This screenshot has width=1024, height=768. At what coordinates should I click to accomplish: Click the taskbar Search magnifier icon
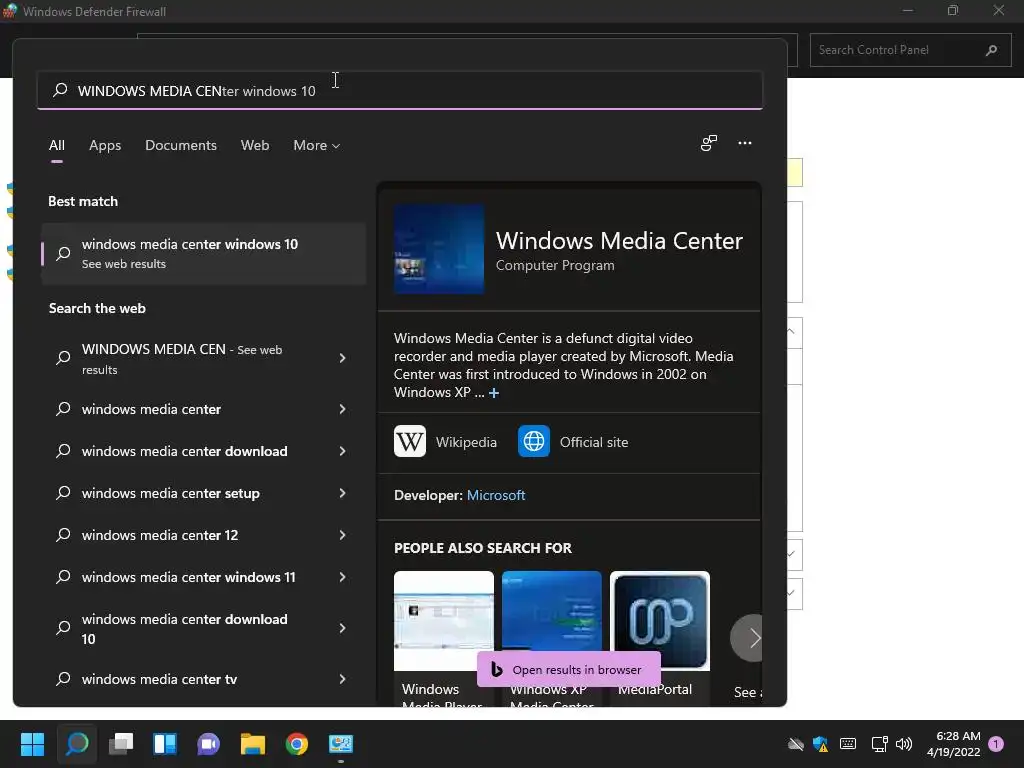[76, 744]
